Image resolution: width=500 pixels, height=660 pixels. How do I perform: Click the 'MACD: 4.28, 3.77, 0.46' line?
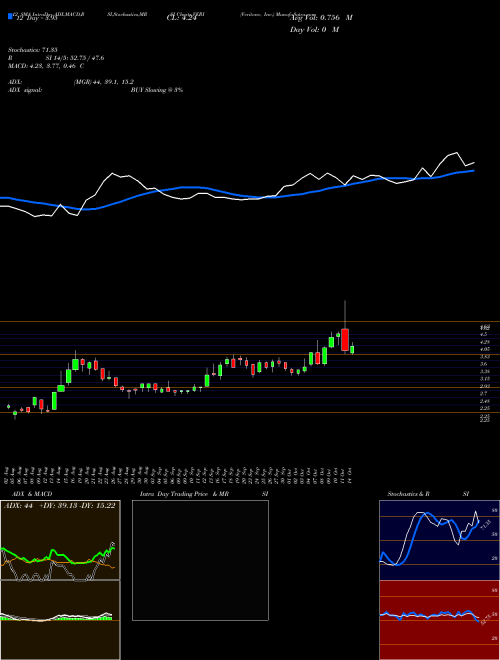(45, 66)
